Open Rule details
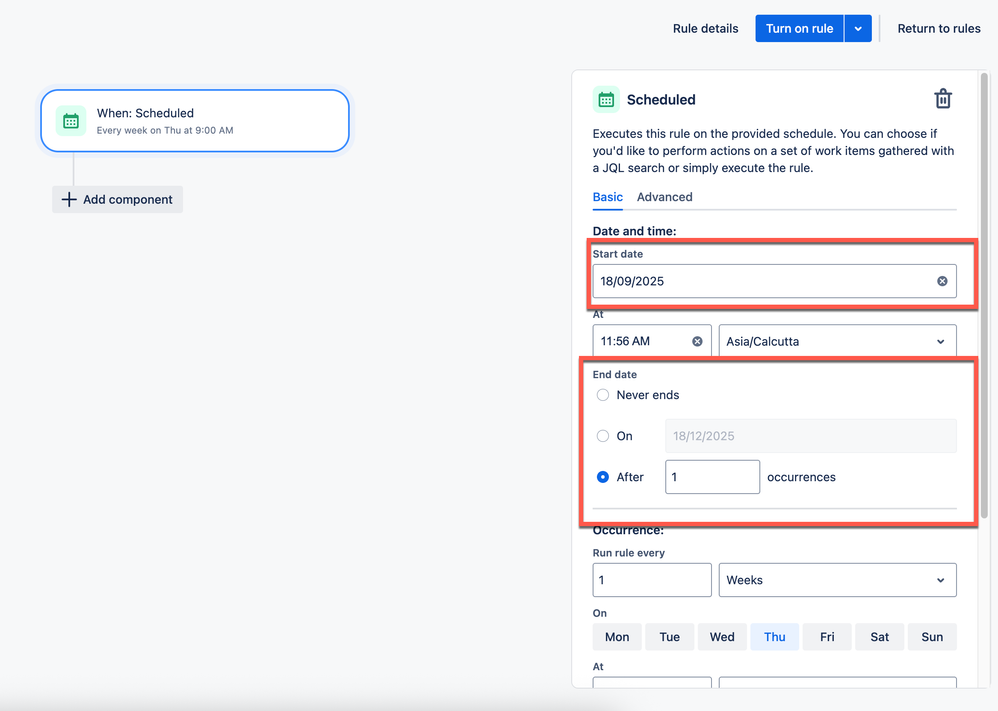 705,29
